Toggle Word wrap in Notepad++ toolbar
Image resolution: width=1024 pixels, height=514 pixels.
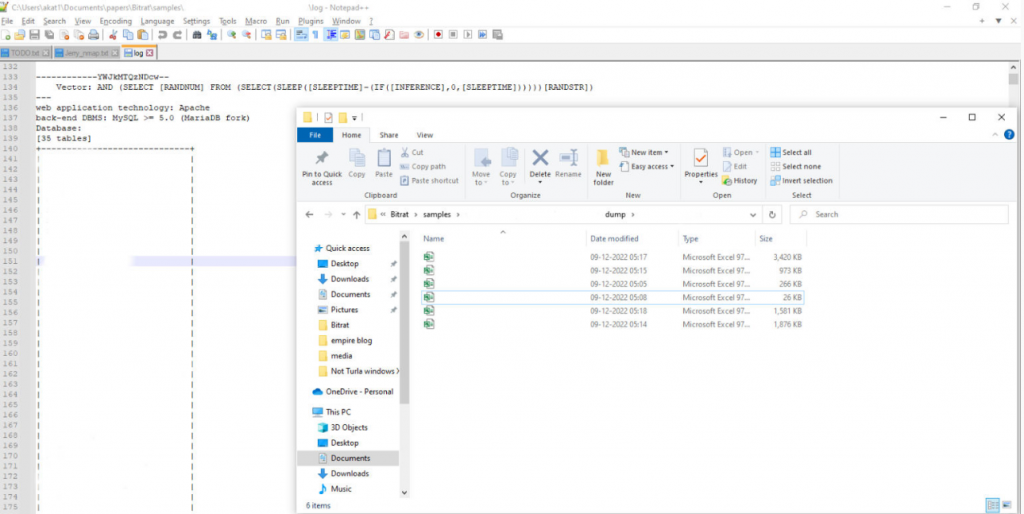(301, 35)
